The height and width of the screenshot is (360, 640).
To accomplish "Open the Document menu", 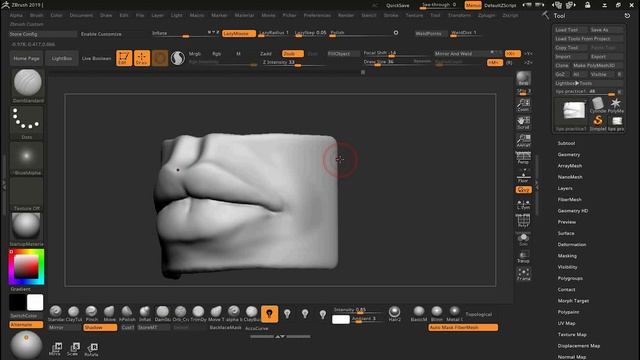I will pyautogui.click(x=81, y=15).
